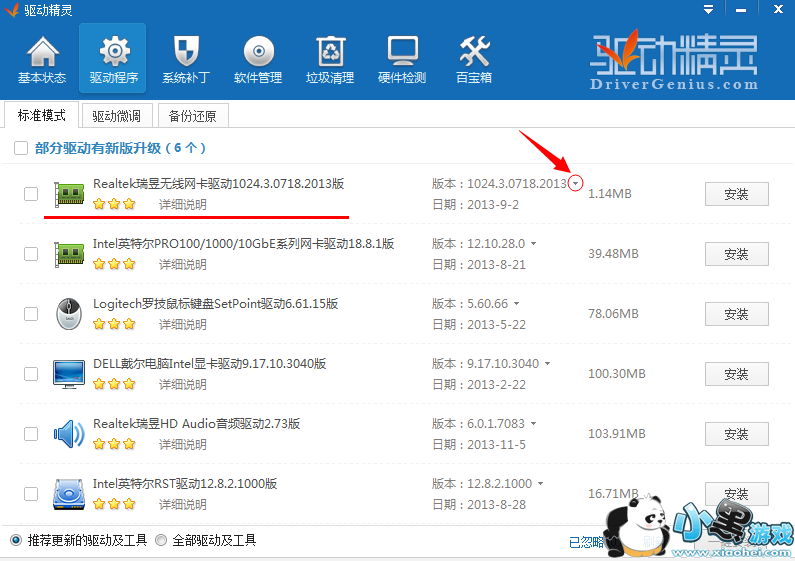The image size is (795, 561).
Task: Switch to the 标准模式 tab
Action: coord(42,115)
